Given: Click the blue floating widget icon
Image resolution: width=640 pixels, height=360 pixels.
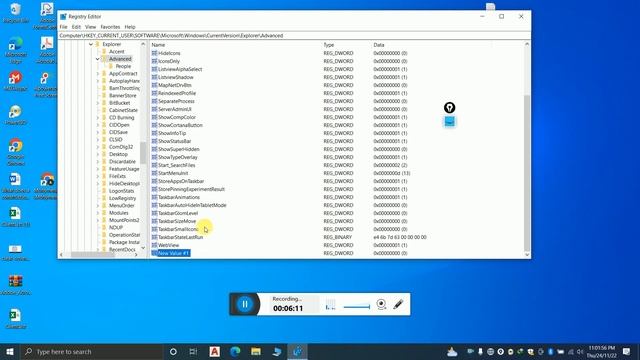Looking at the screenshot, I should tap(449, 122).
